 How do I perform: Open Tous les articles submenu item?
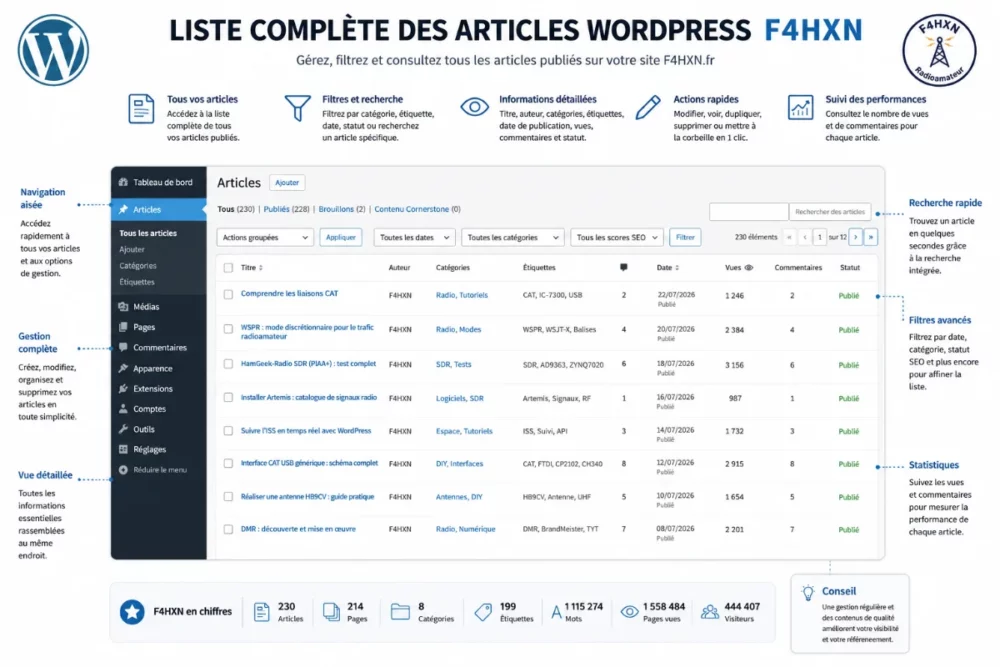148,233
